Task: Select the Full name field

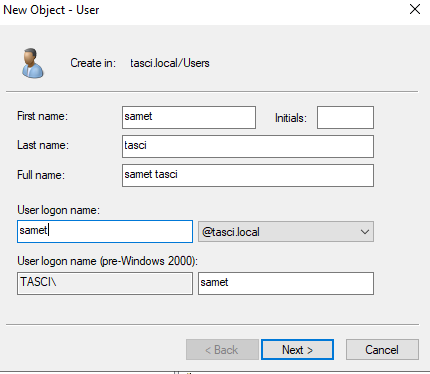Action: (x=248, y=175)
